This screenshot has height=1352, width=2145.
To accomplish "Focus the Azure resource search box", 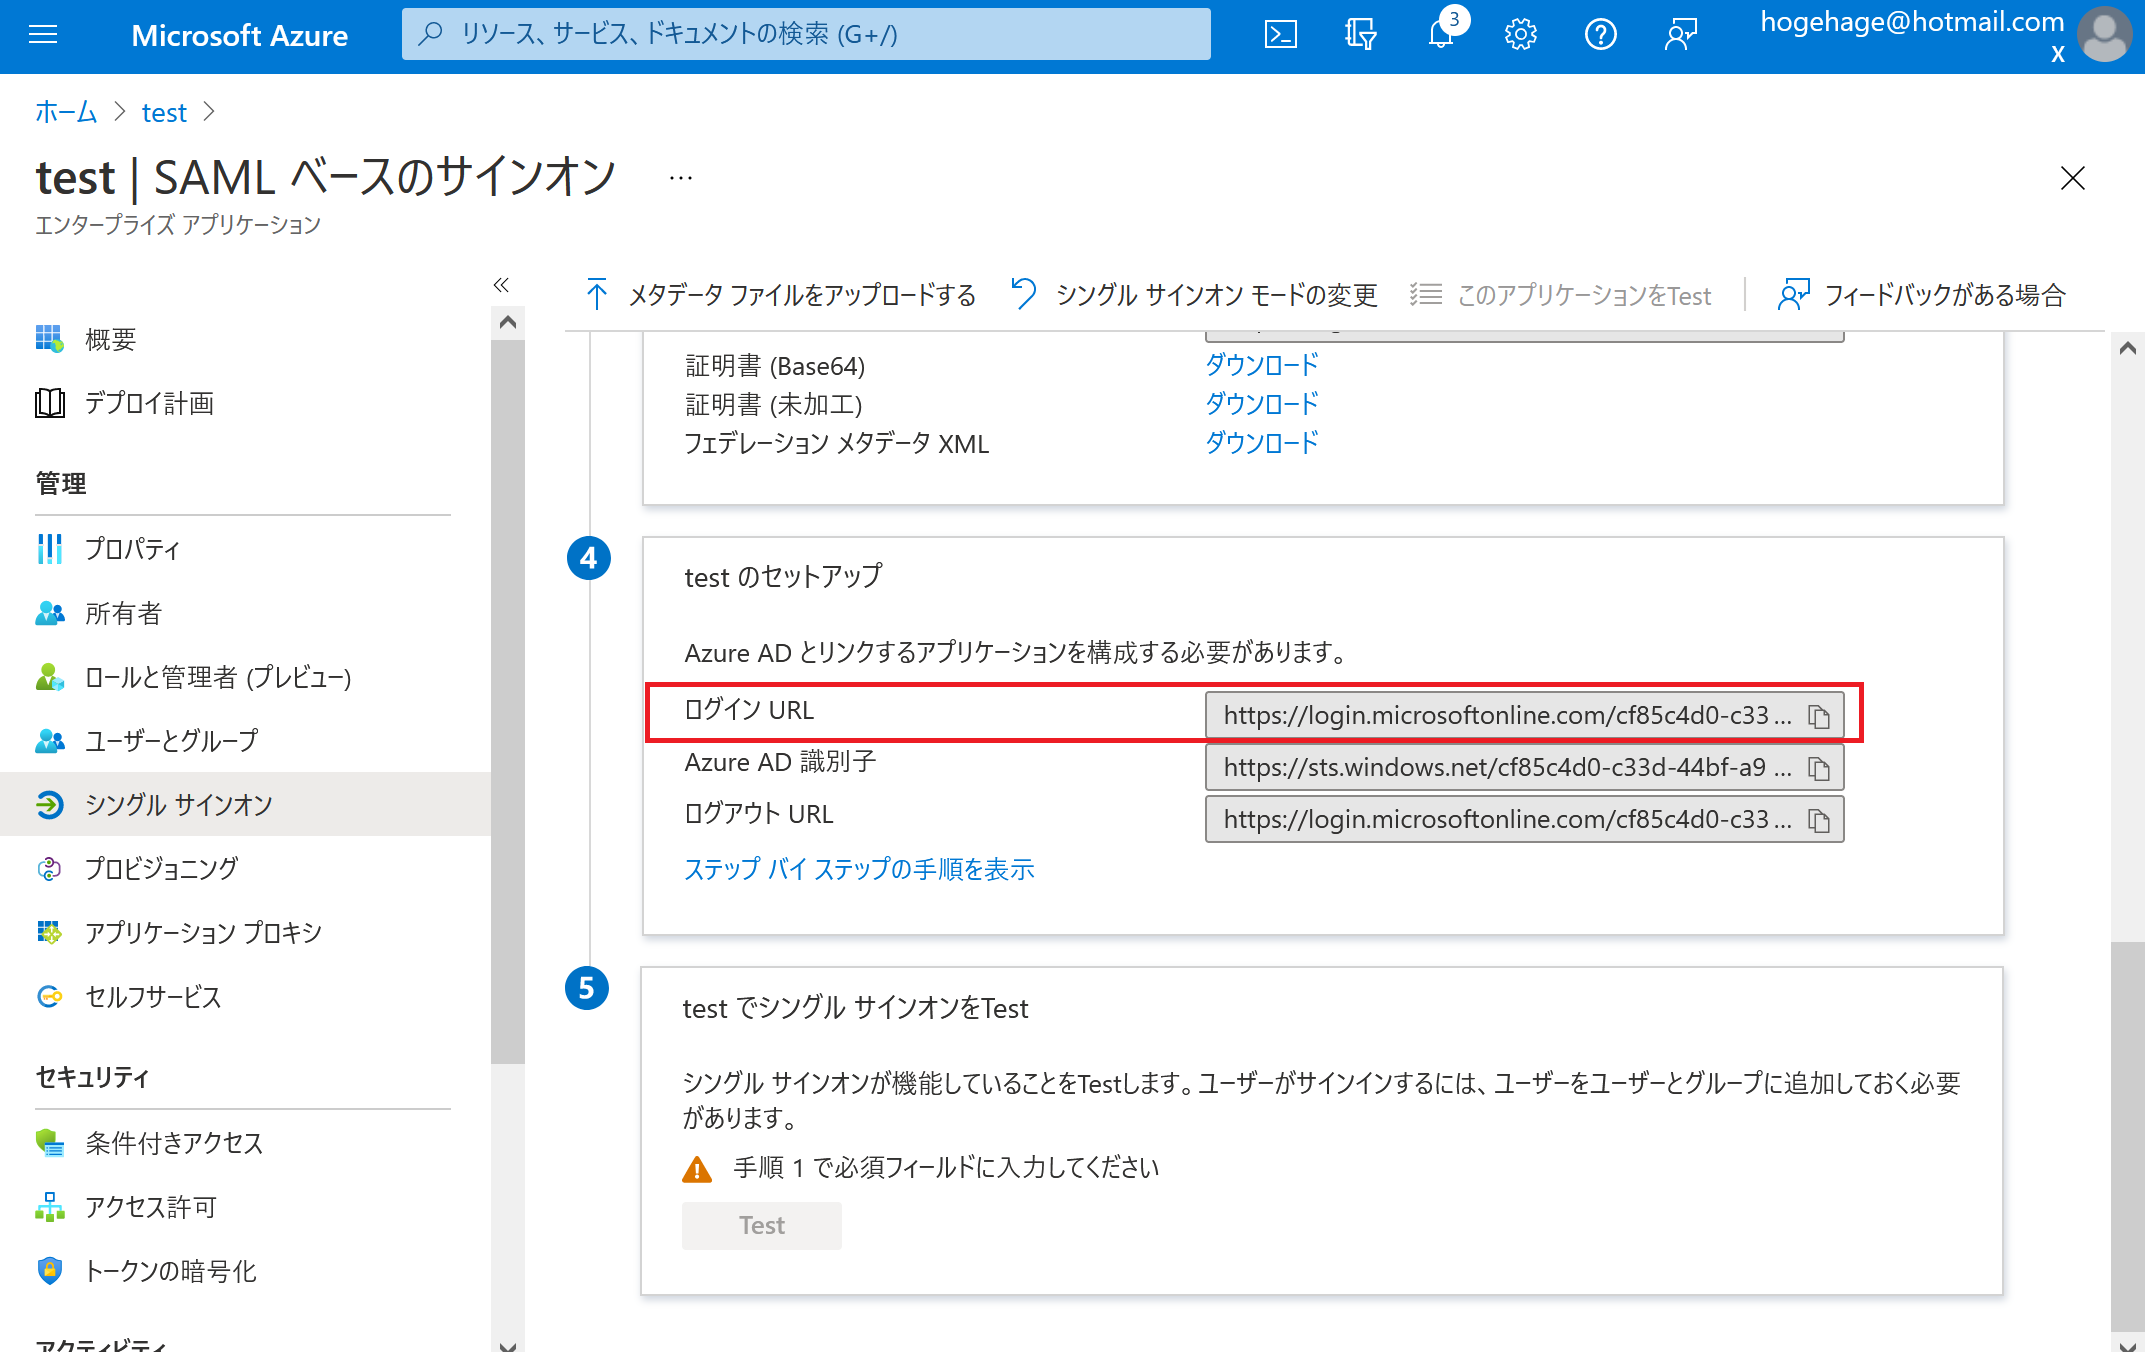I will 806,34.
